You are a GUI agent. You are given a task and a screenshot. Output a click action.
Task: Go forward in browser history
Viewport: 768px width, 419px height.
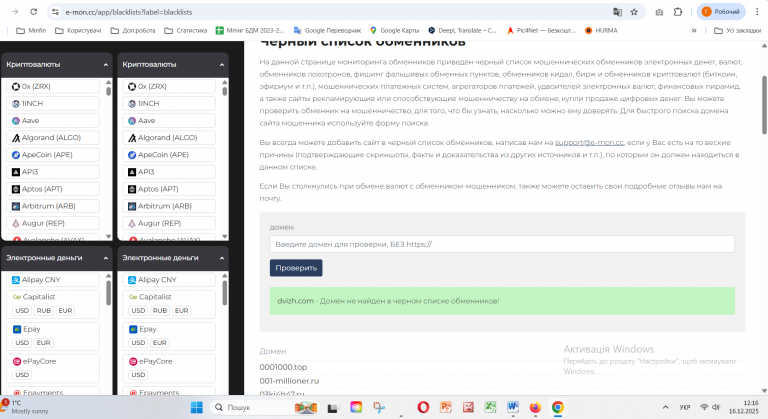pos(15,12)
